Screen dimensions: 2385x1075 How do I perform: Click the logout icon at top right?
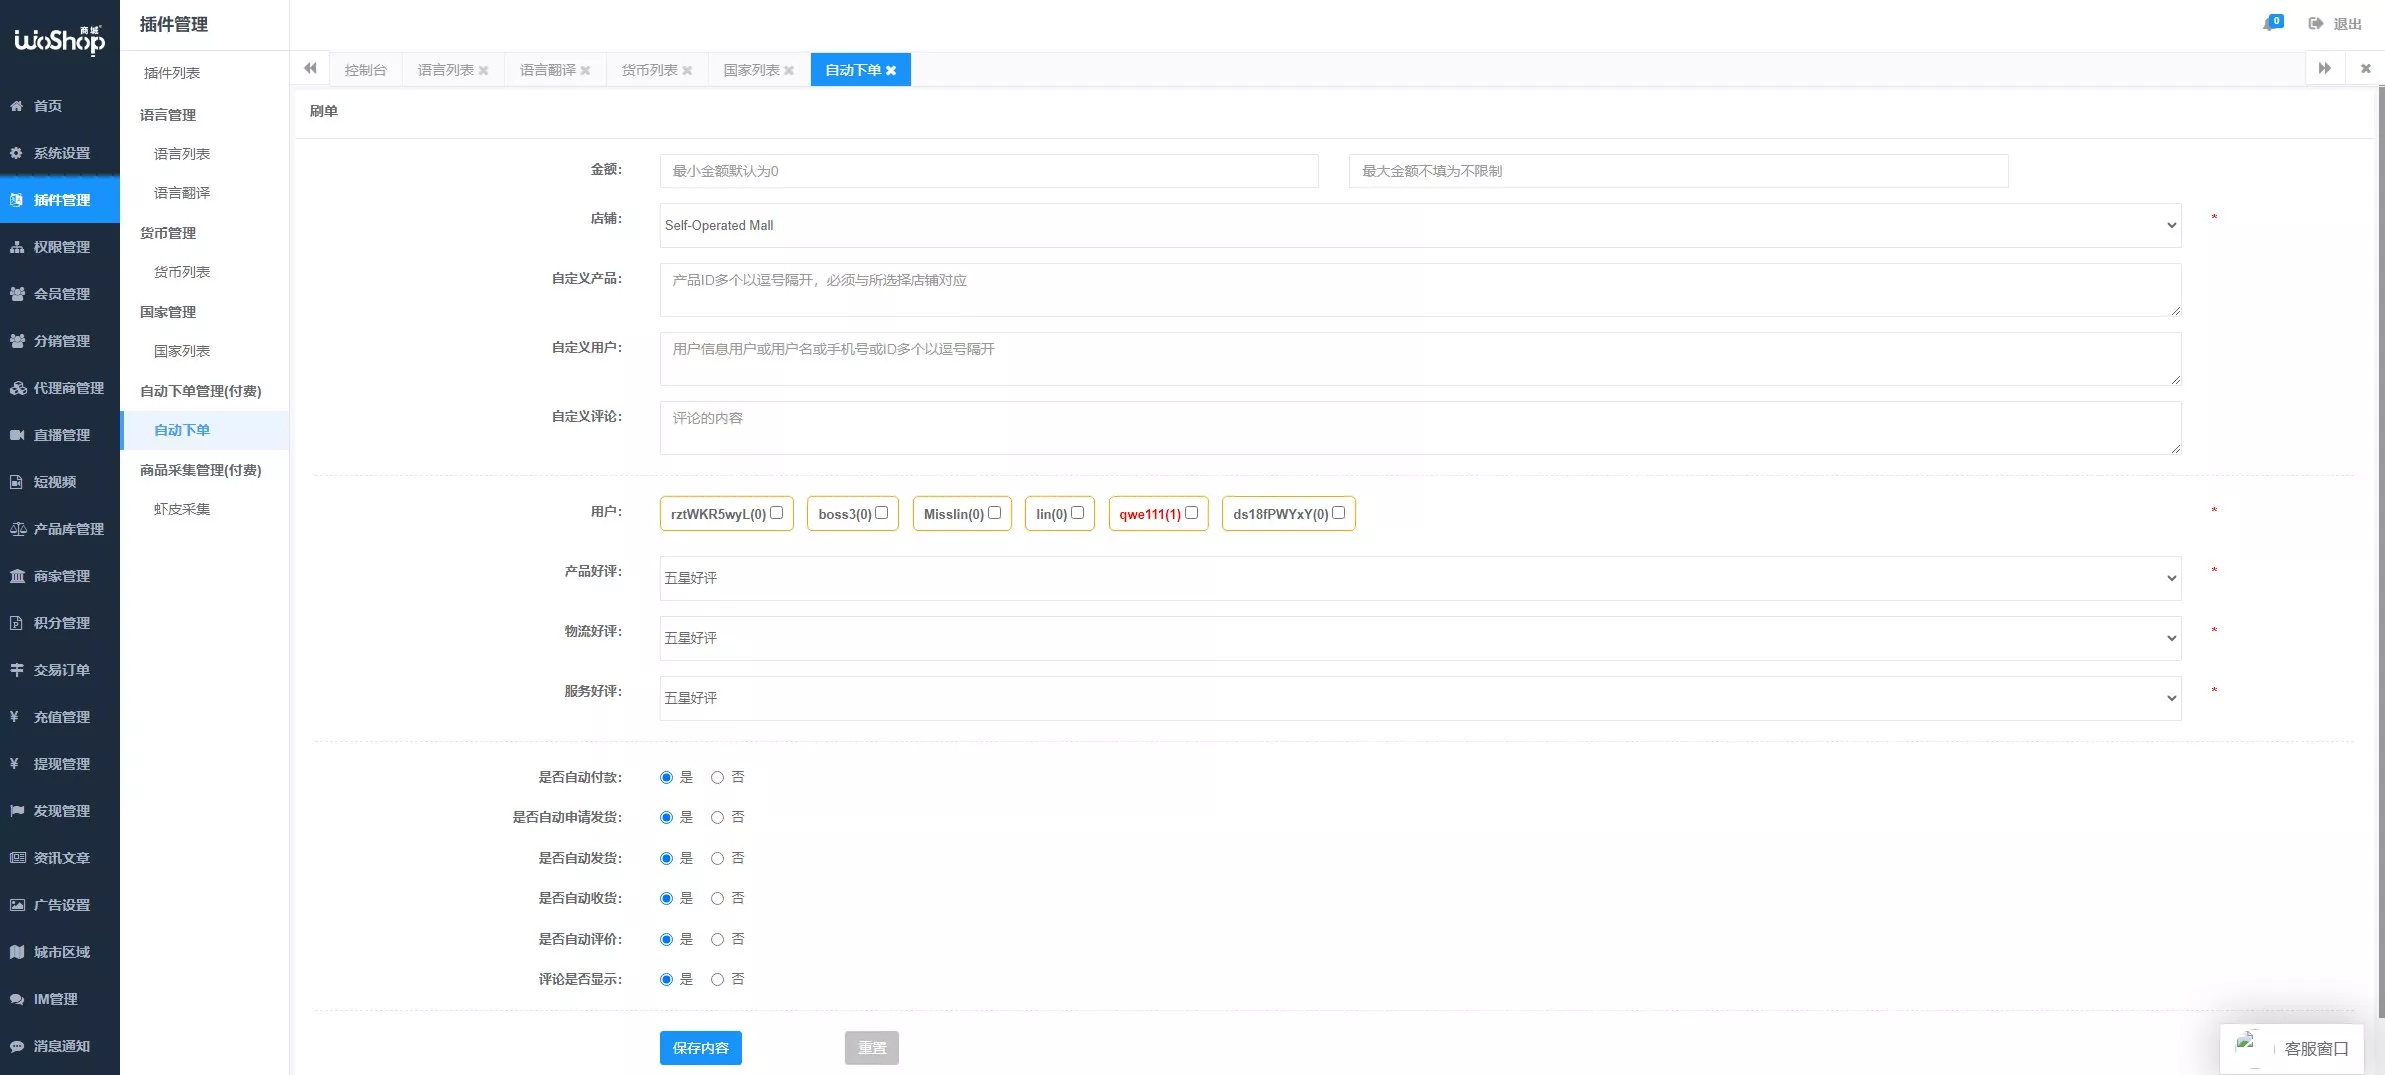point(2315,24)
